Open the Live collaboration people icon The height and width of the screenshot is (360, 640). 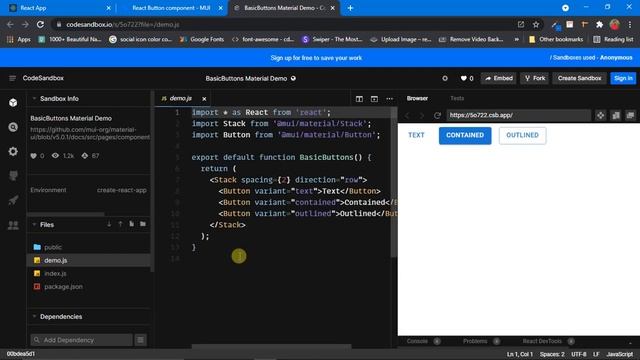(x=13, y=225)
